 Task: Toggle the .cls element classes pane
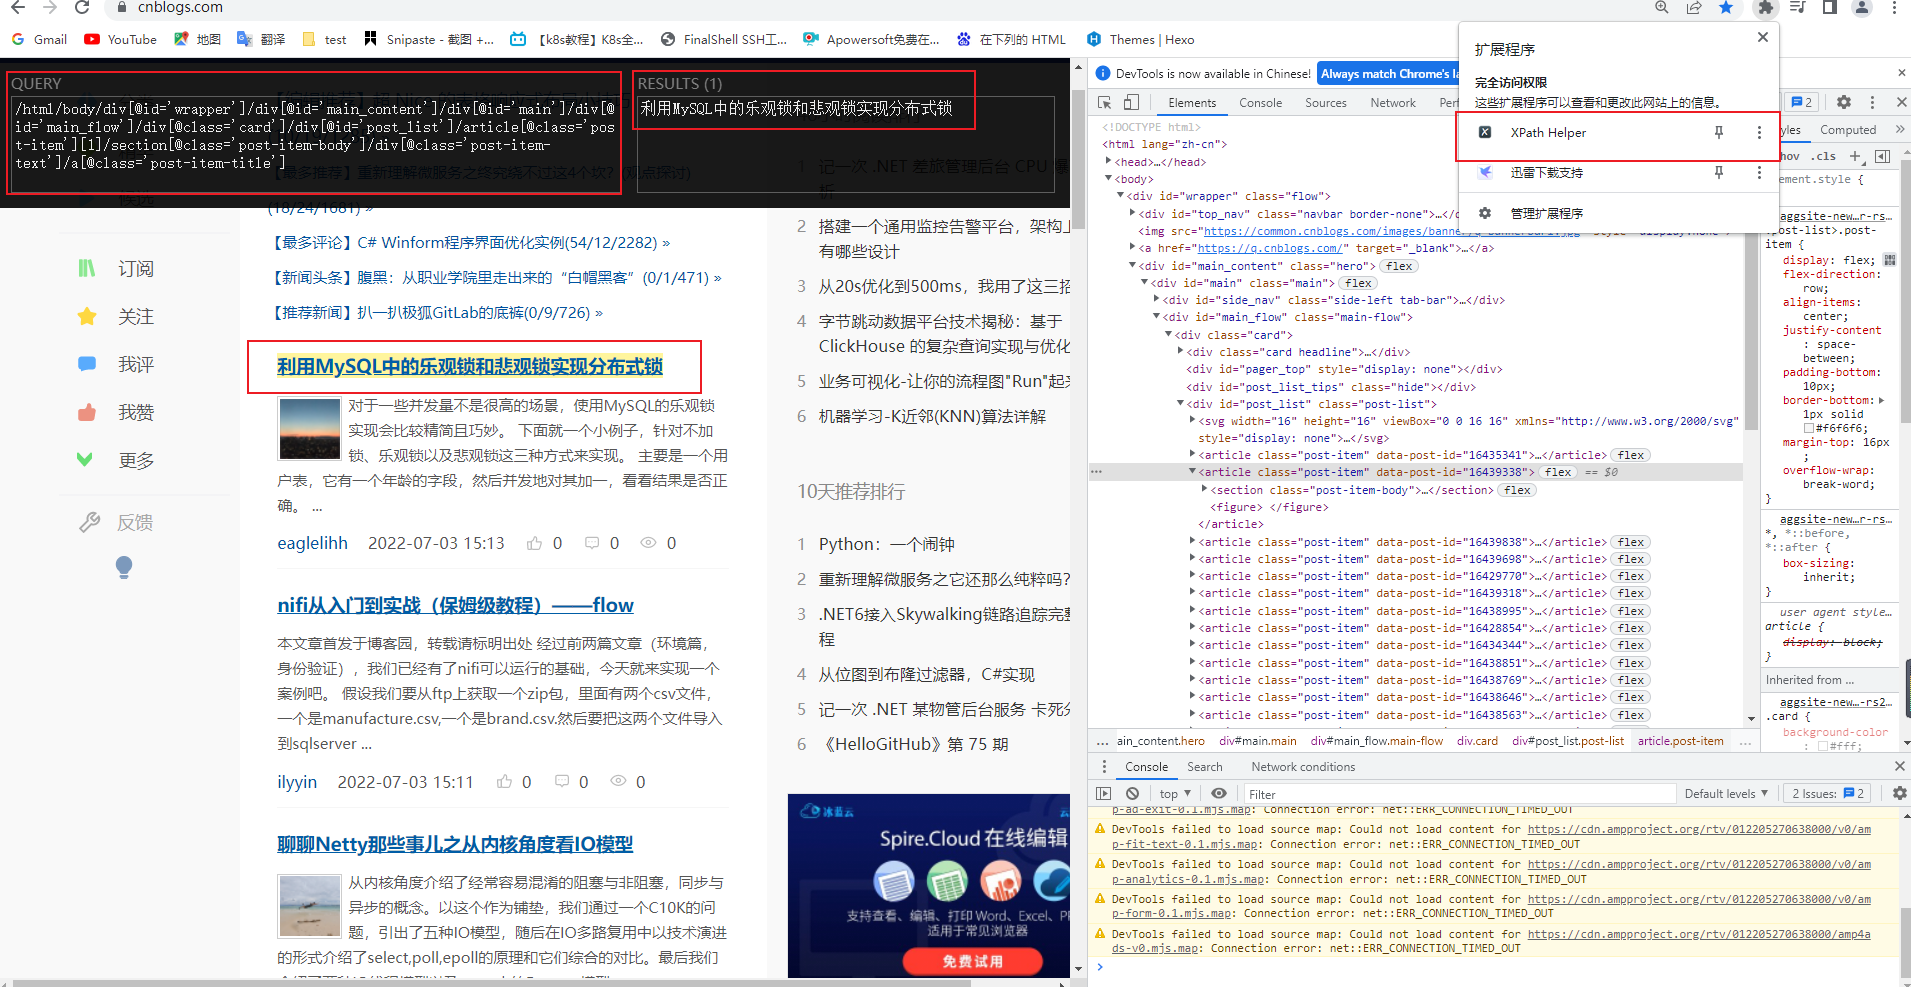(1824, 156)
